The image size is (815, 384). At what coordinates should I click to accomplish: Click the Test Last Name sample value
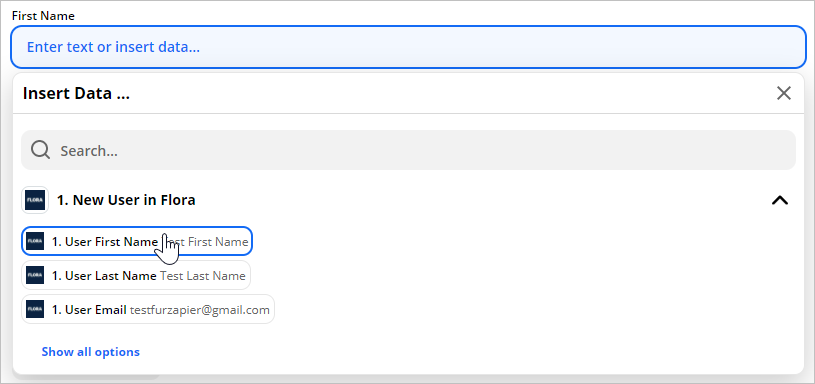[203, 276]
